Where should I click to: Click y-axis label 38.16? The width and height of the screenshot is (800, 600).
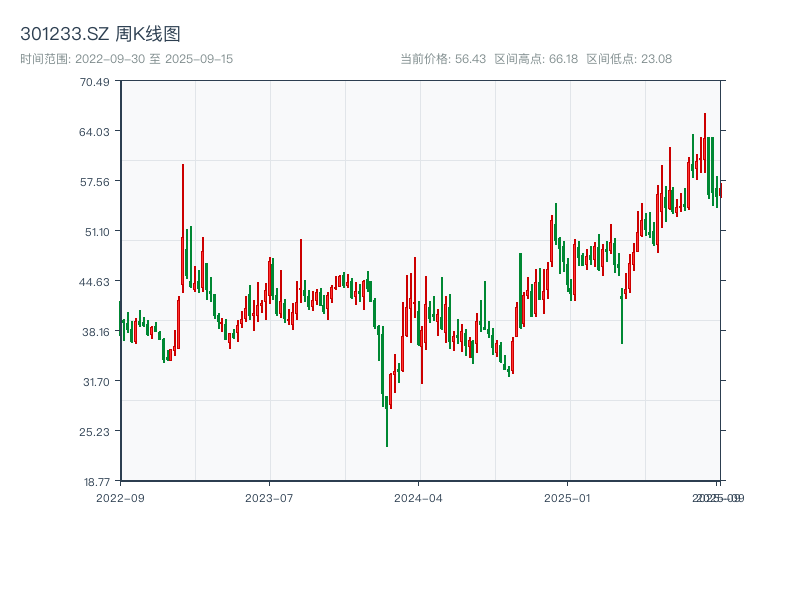[x=96, y=332]
